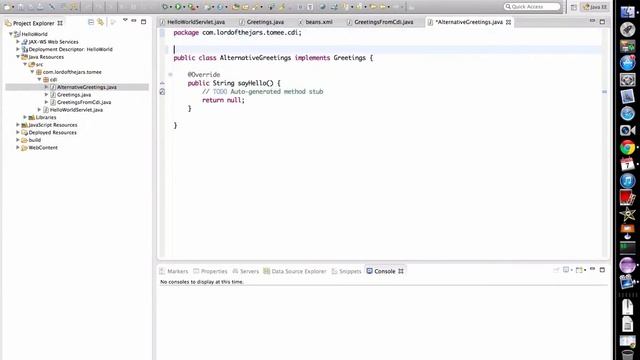Image resolution: width=640 pixels, height=360 pixels.
Task: Close the AlternativeGreetings.java tab
Action: [x=509, y=22]
